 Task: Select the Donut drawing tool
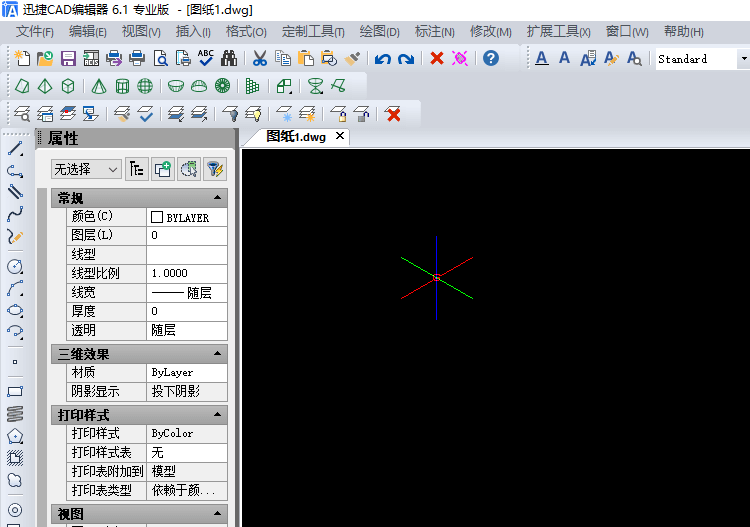tap(15, 510)
